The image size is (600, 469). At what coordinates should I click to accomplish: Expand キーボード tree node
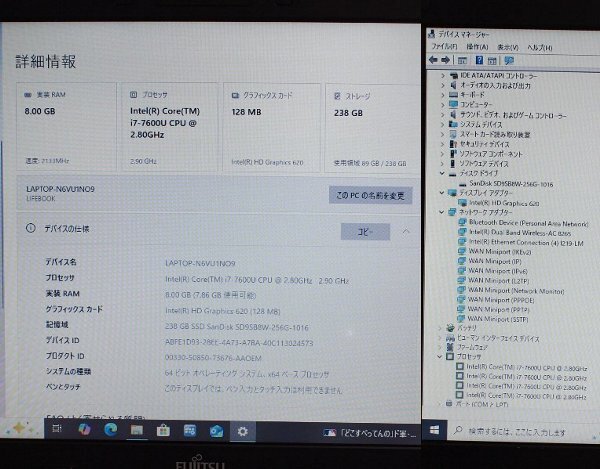pyautogui.click(x=443, y=94)
